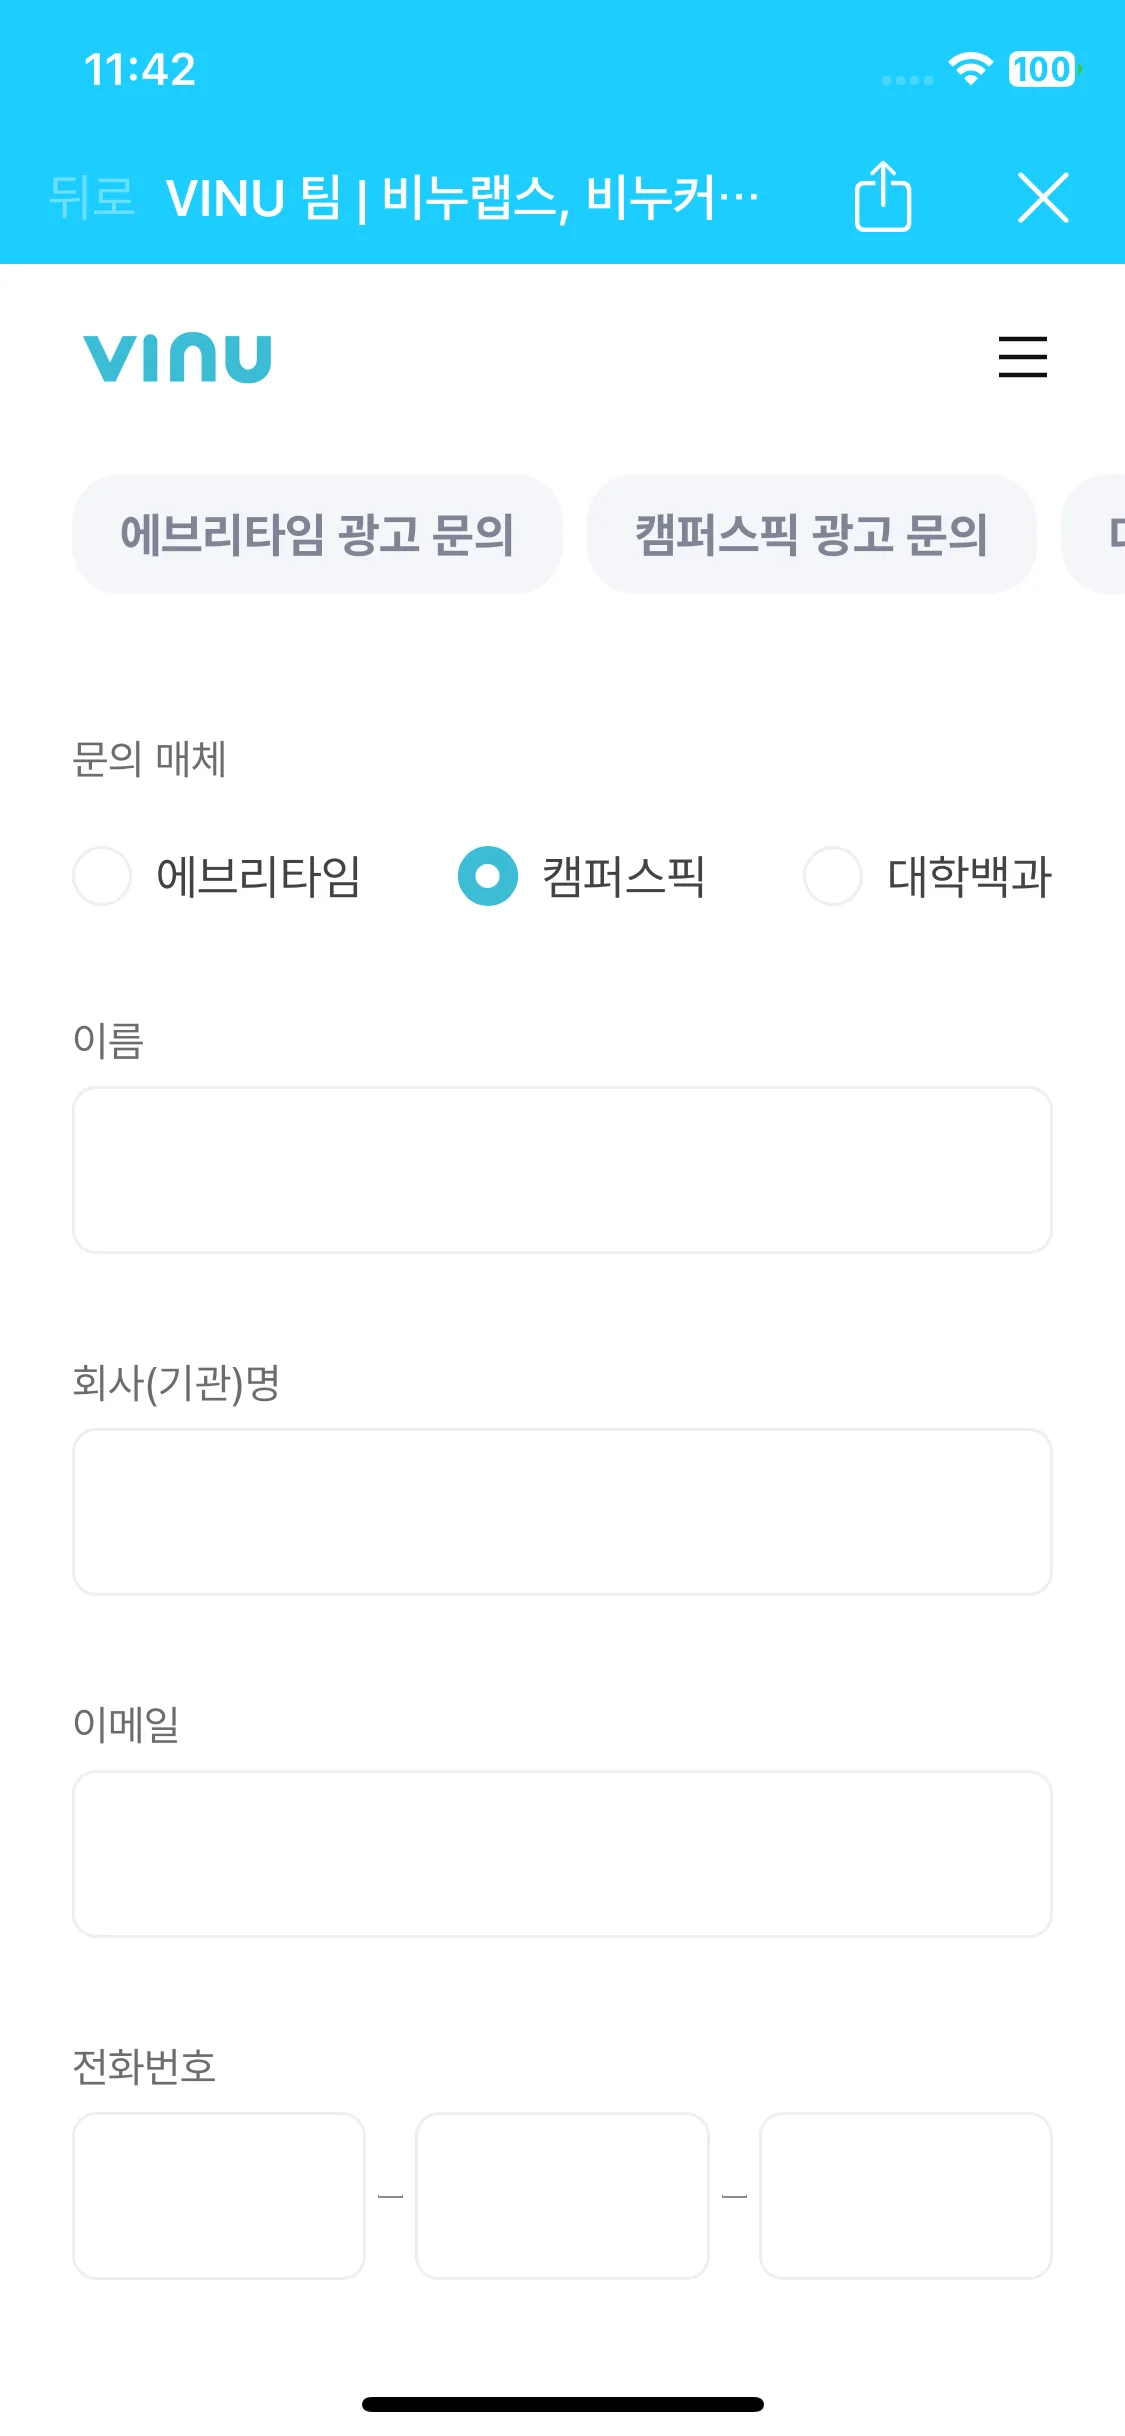Open the 캠퍼스픽 광고 문의 tab
The image size is (1125, 2436).
tap(811, 534)
